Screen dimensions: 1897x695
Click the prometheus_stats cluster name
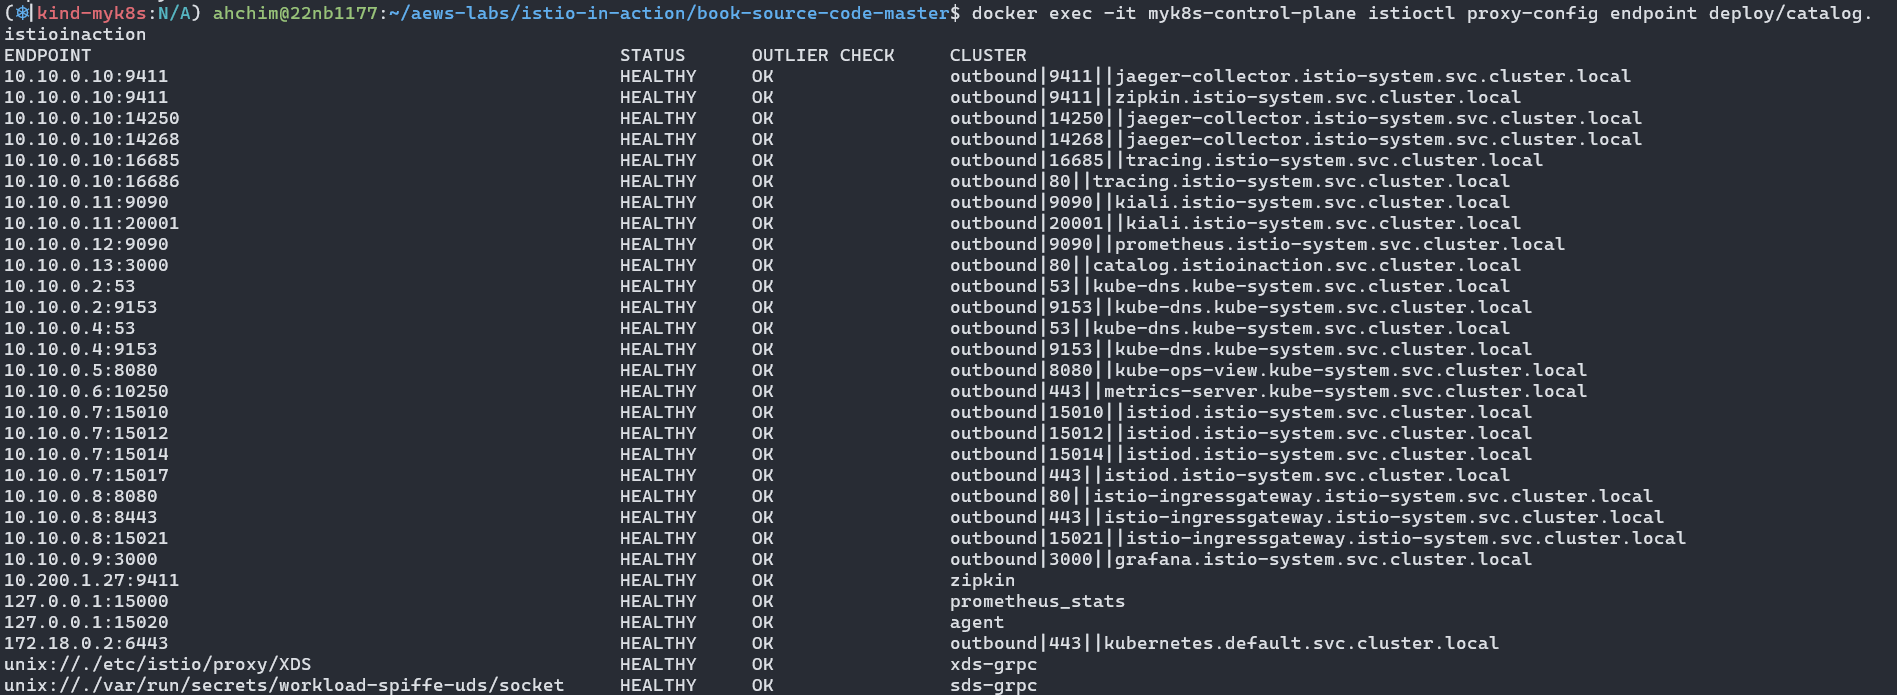(1037, 601)
